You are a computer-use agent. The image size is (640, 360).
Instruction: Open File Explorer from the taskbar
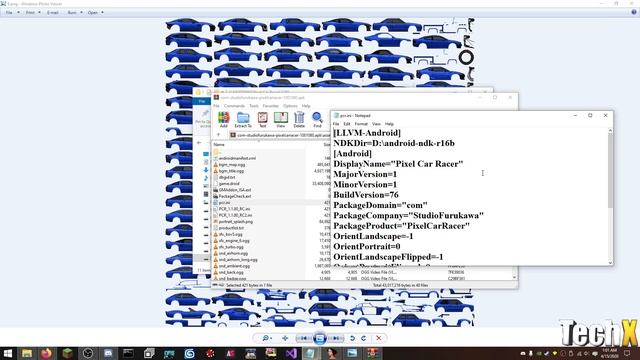[27, 353]
